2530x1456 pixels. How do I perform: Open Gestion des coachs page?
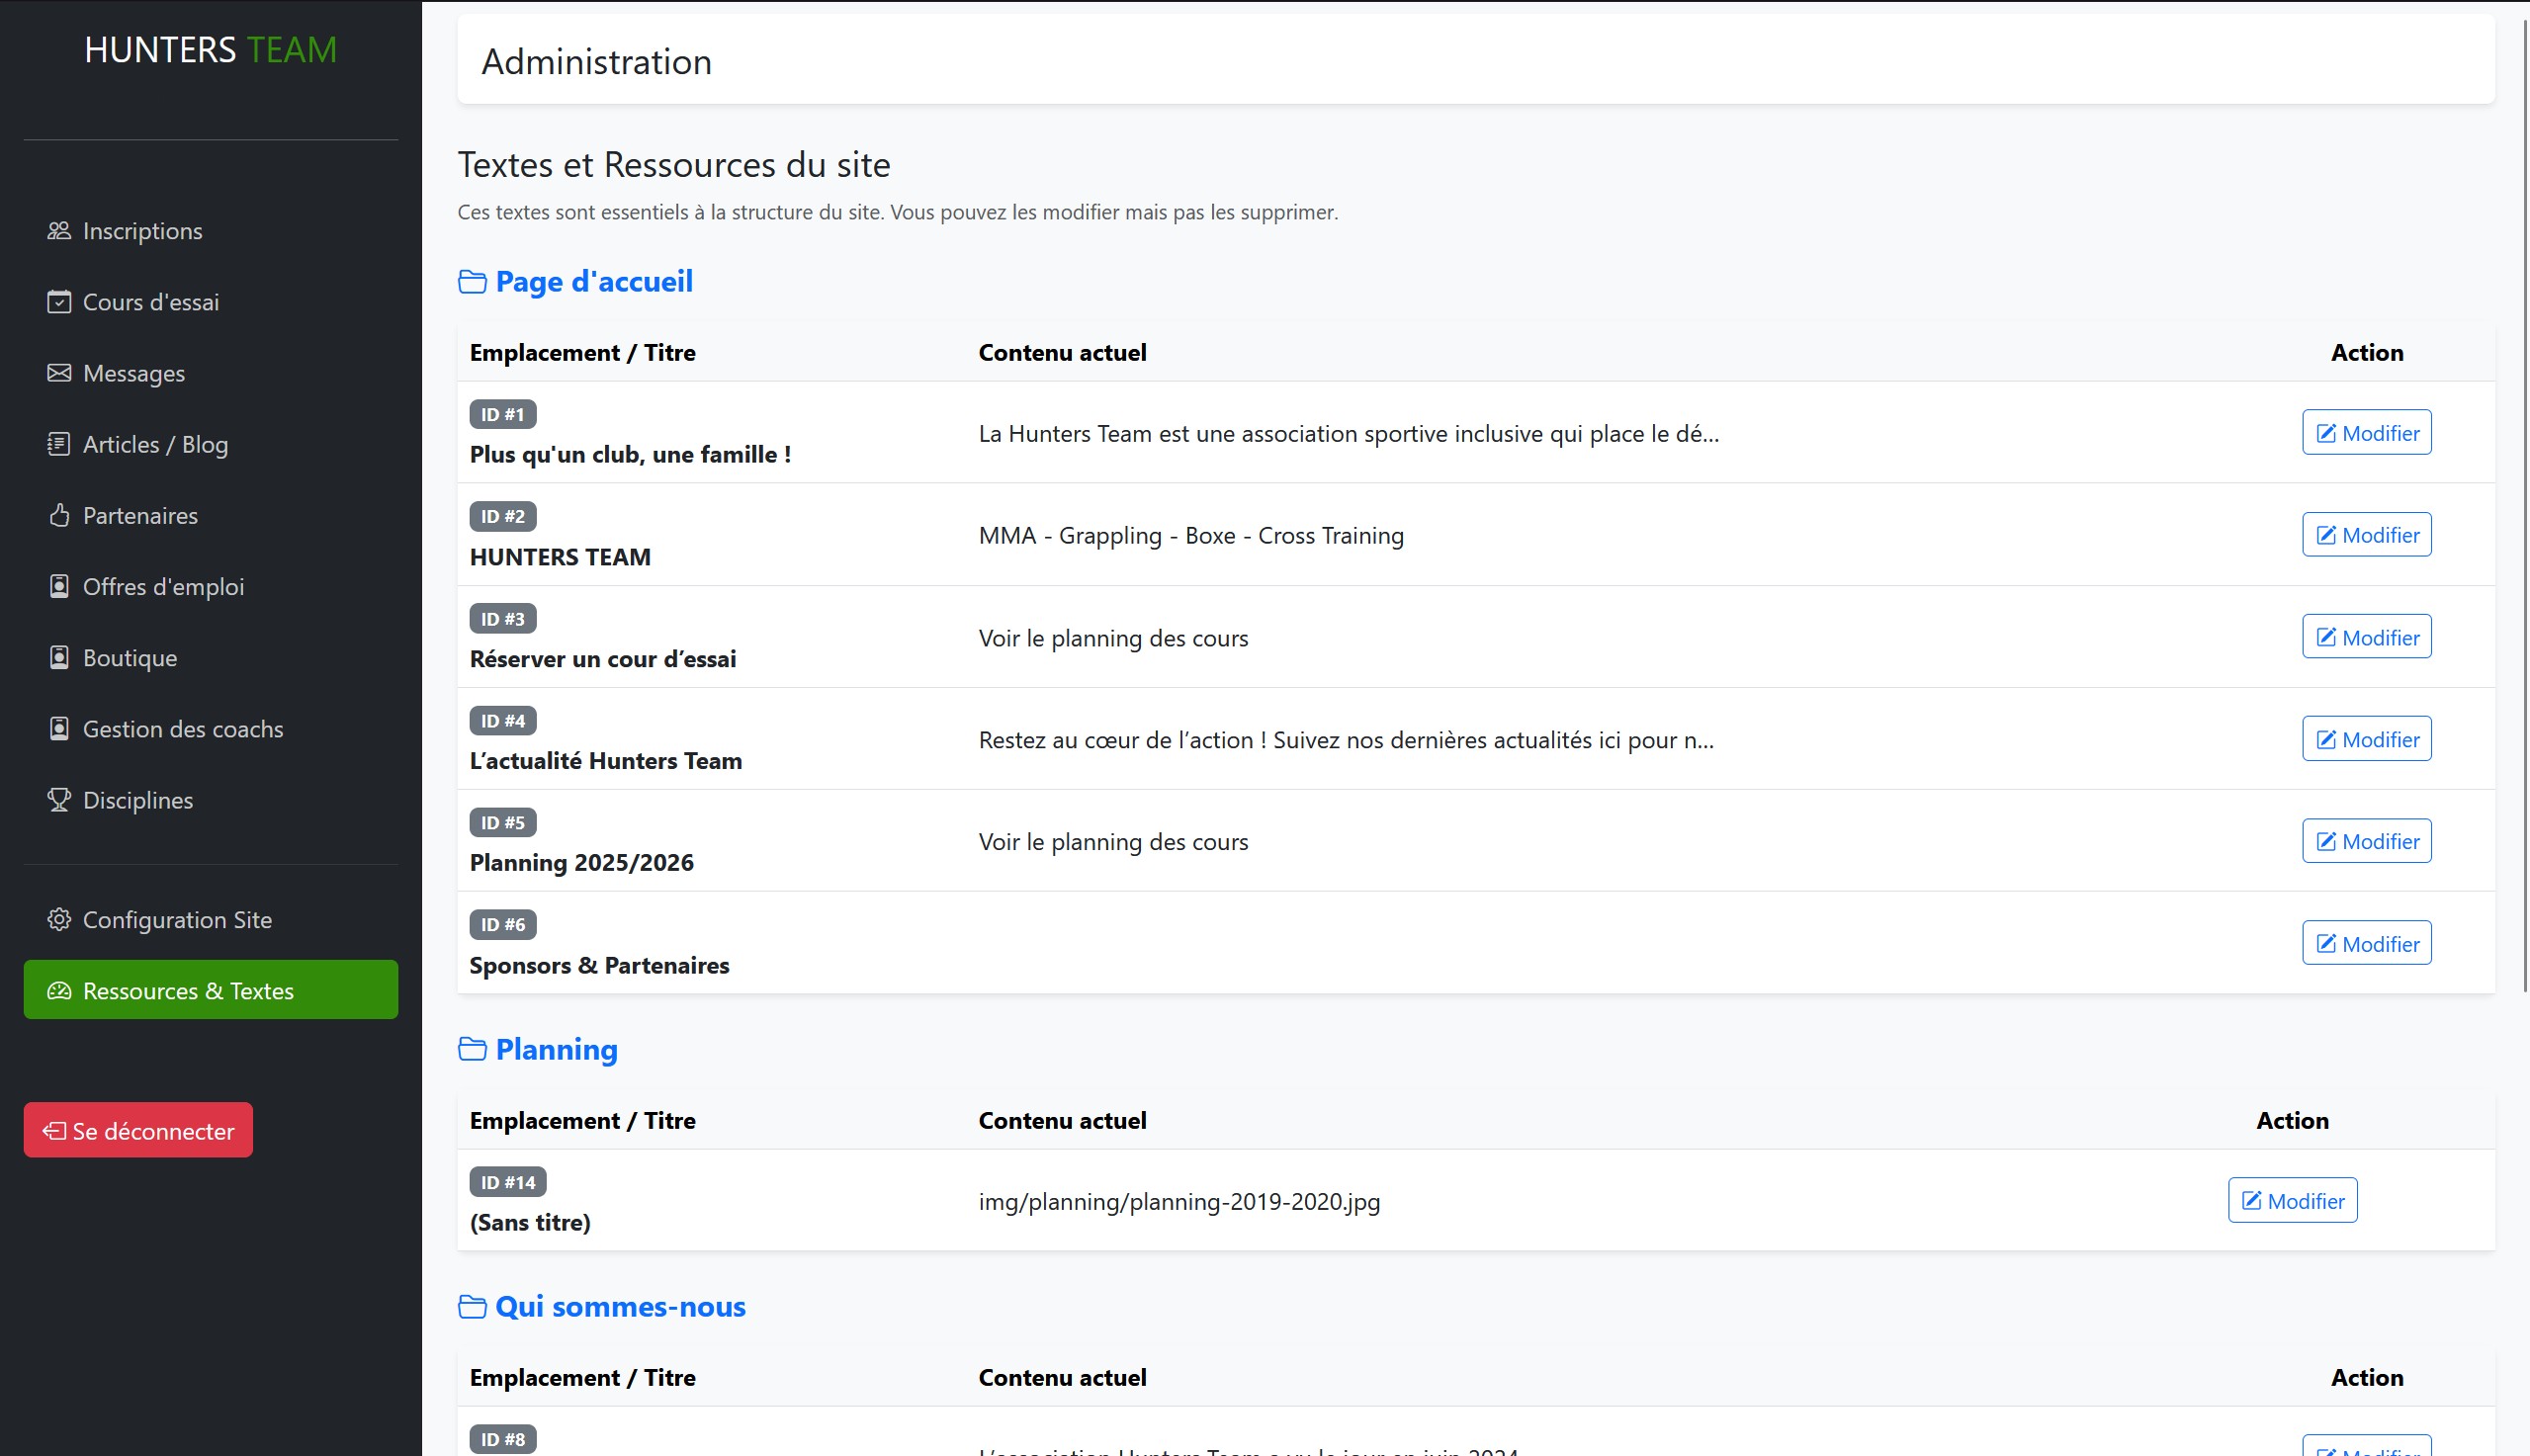[x=211, y=728]
